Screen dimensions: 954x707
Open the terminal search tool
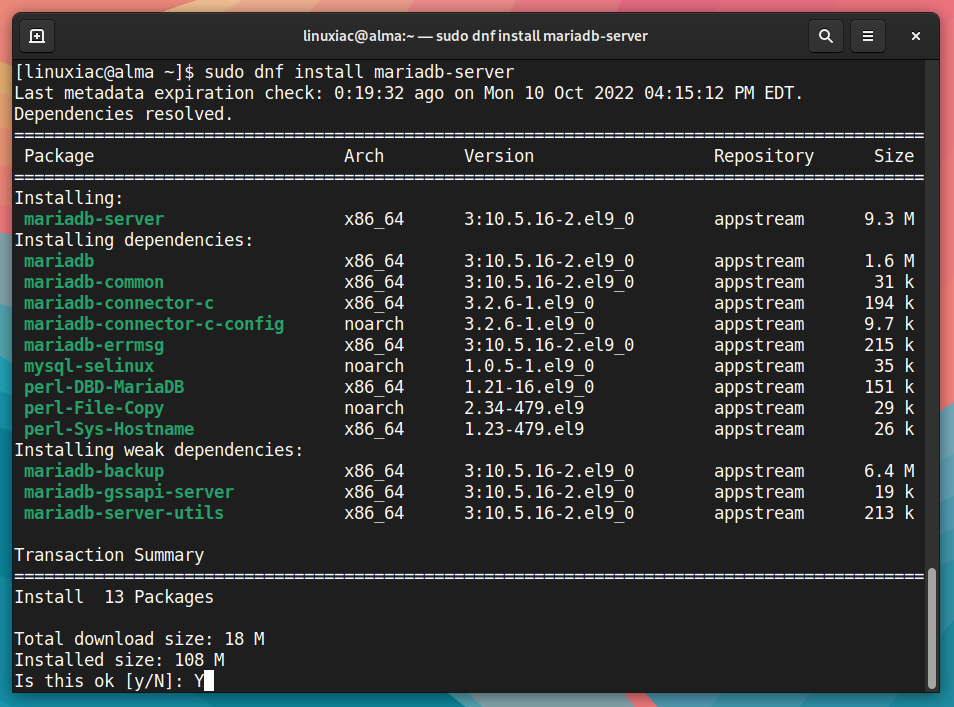pos(826,37)
